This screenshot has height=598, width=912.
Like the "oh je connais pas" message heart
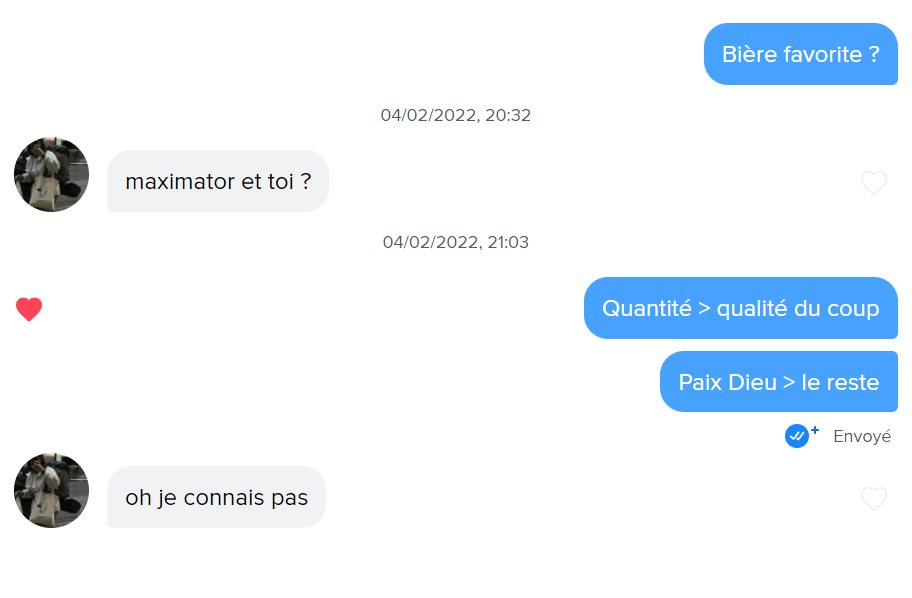click(x=873, y=499)
